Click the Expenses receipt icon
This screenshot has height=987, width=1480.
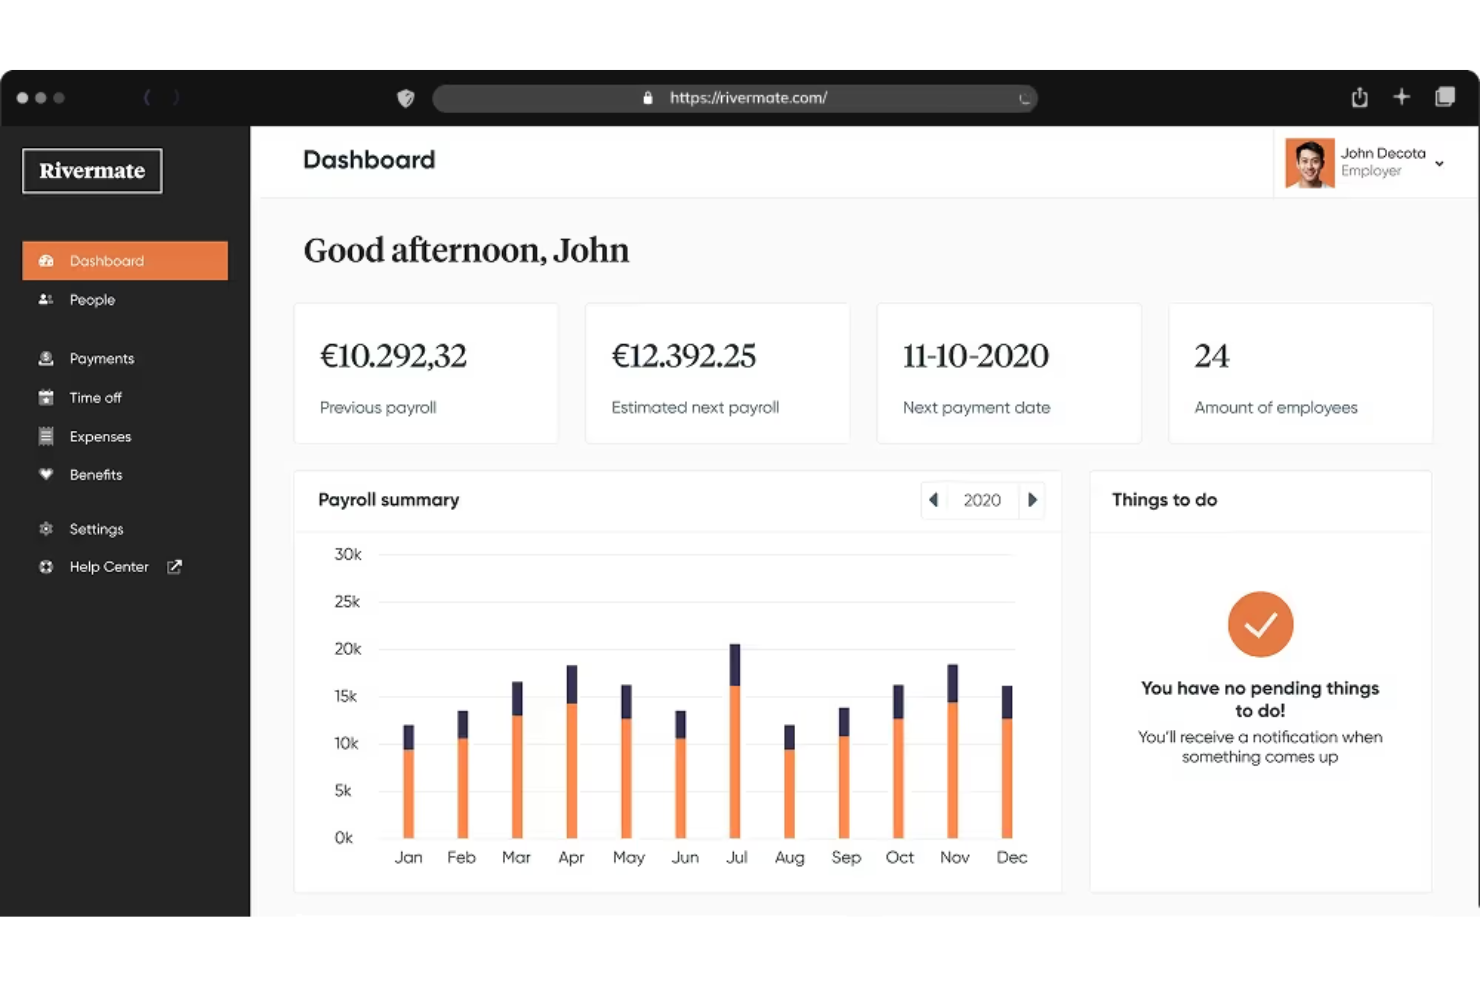(x=46, y=436)
